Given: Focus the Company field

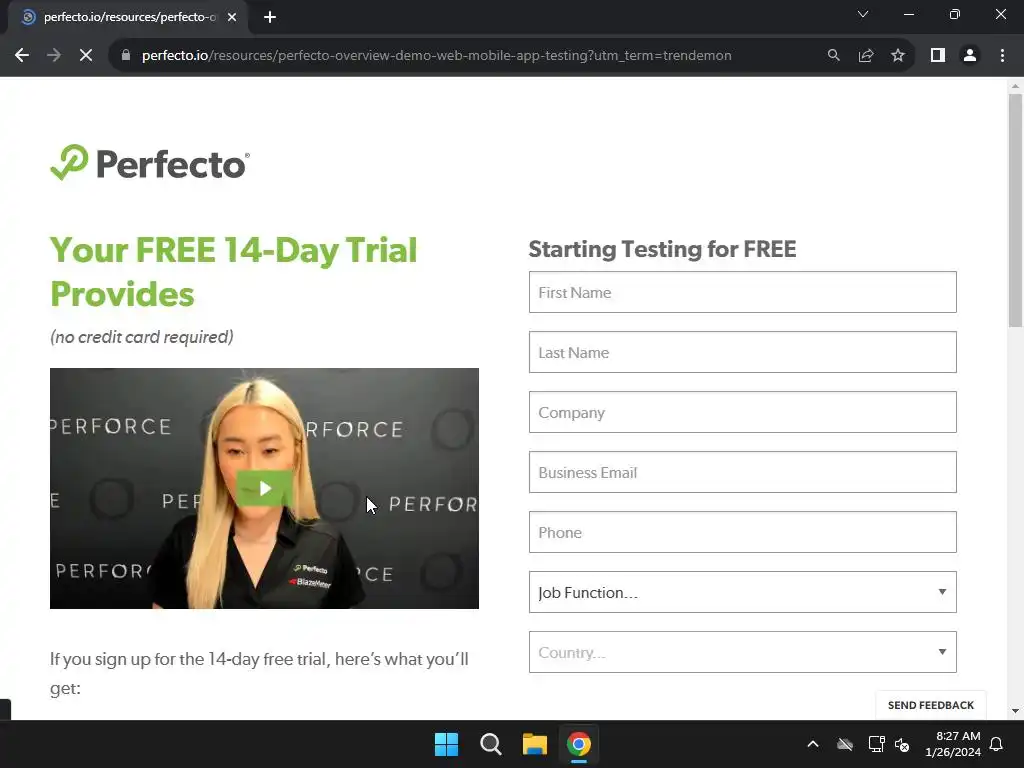Looking at the screenshot, I should (743, 412).
